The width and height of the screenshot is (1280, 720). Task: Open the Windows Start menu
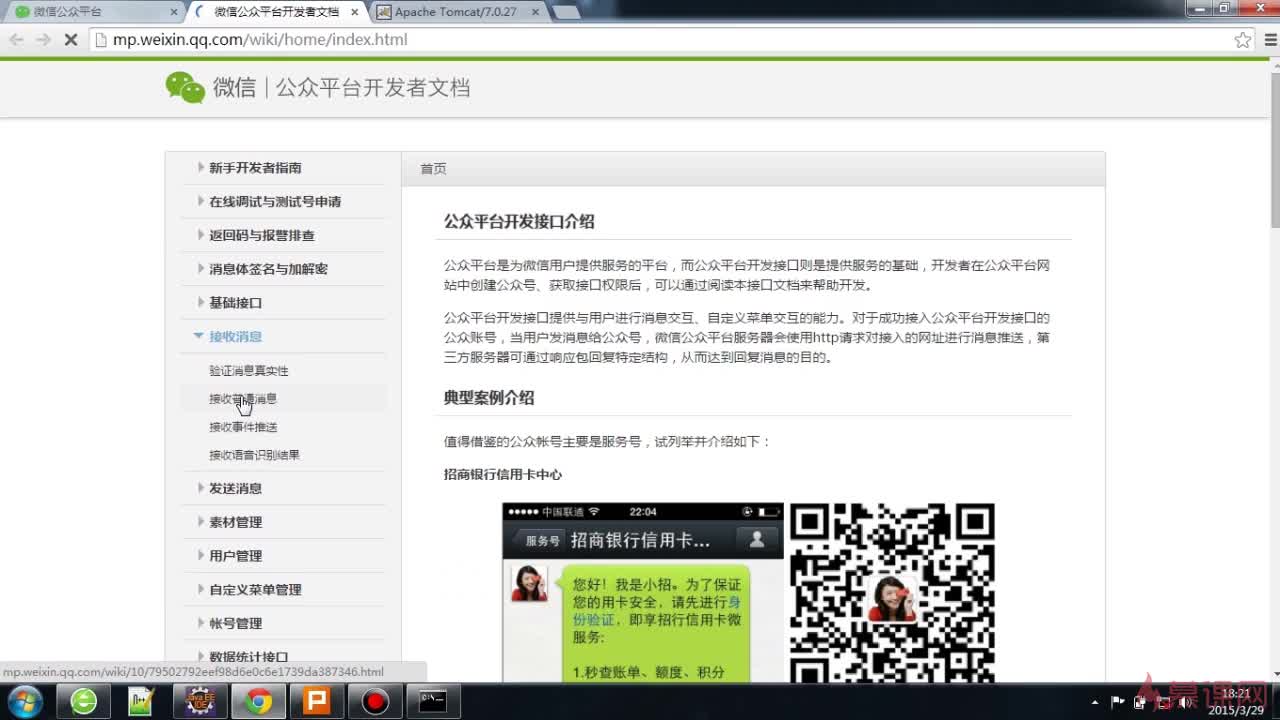click(x=25, y=701)
